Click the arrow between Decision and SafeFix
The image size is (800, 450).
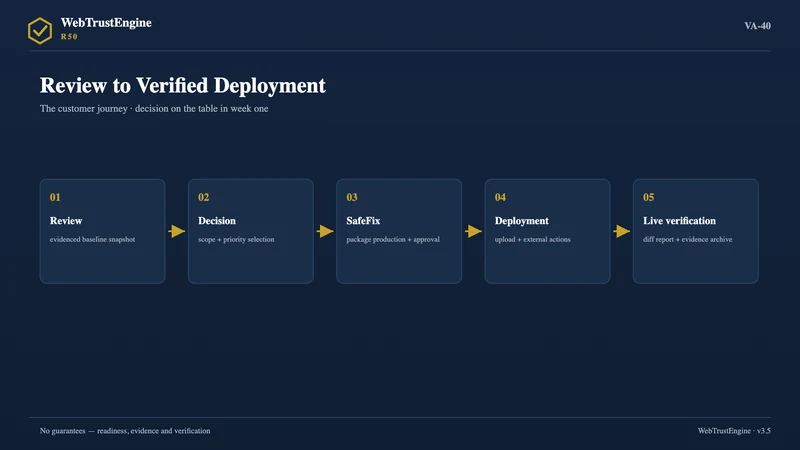tap(325, 231)
